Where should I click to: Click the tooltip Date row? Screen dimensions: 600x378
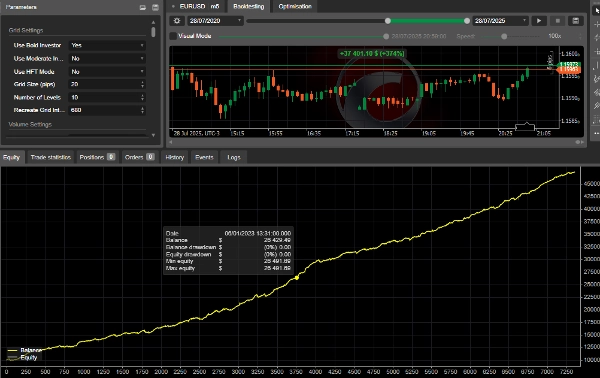pos(228,233)
